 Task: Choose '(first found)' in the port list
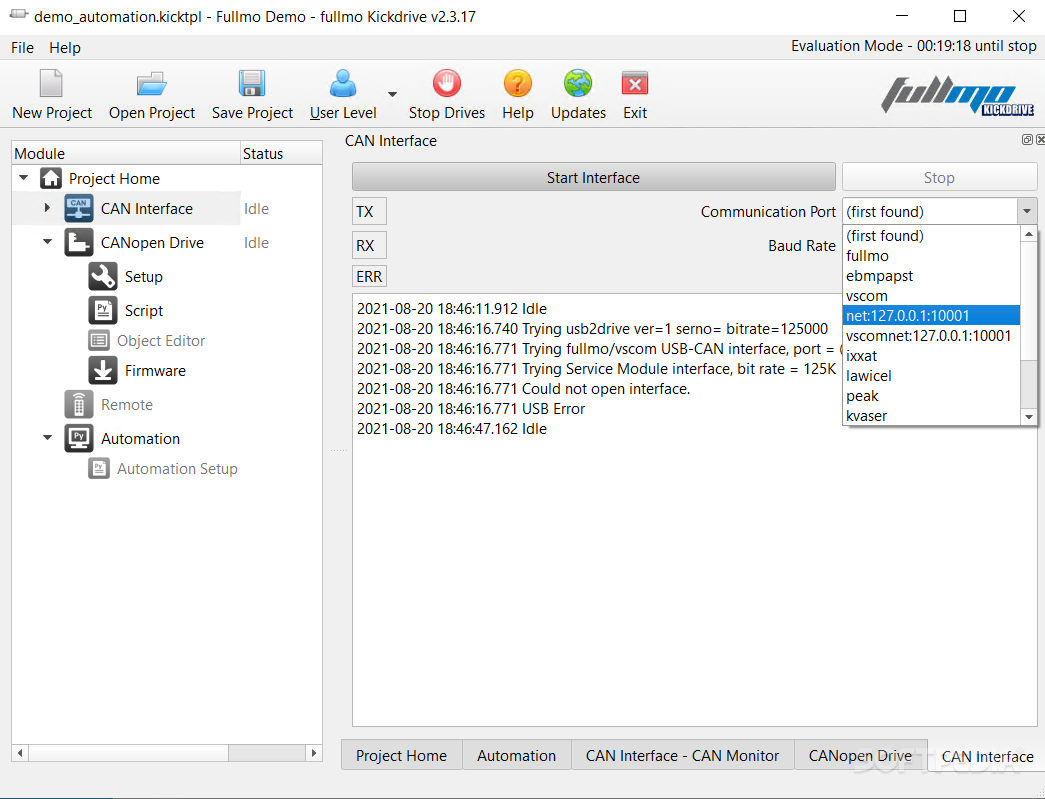[931, 236]
